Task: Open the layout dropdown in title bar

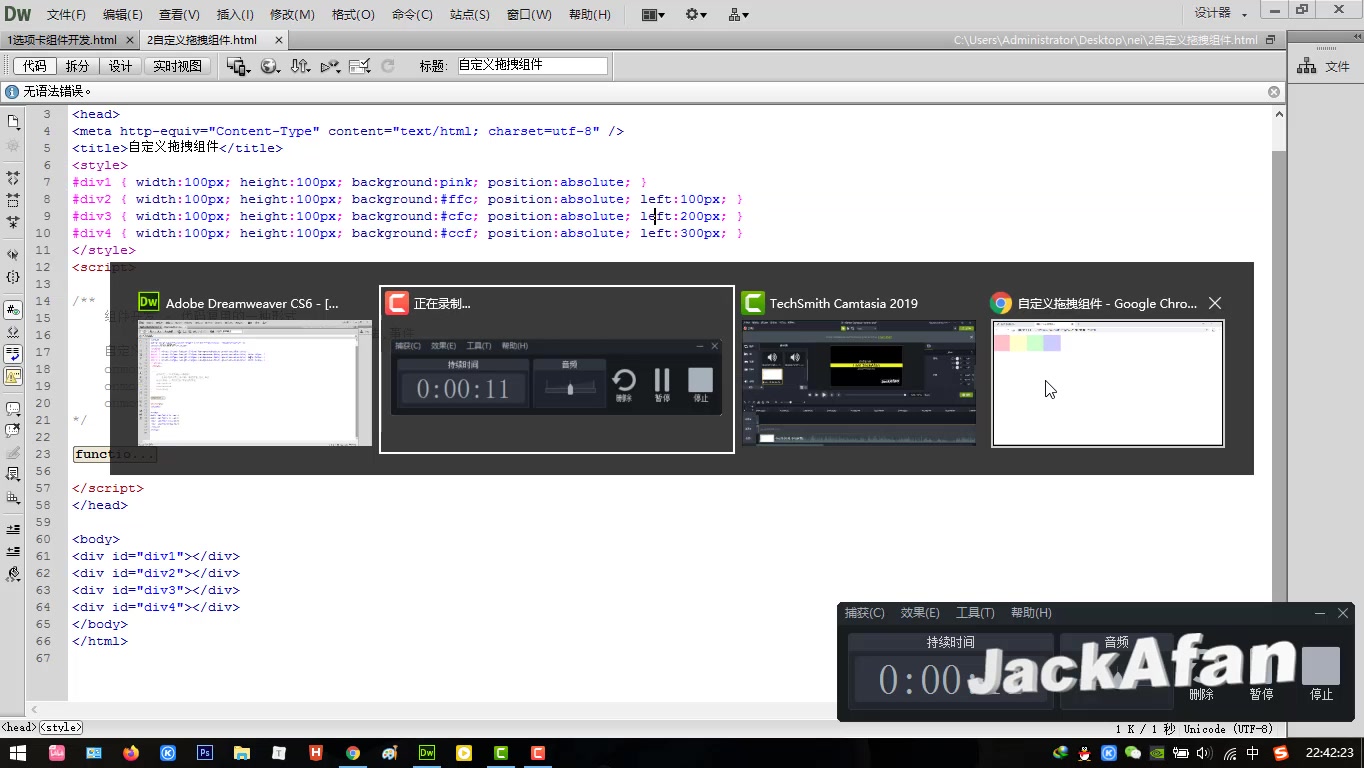Action: point(653,14)
